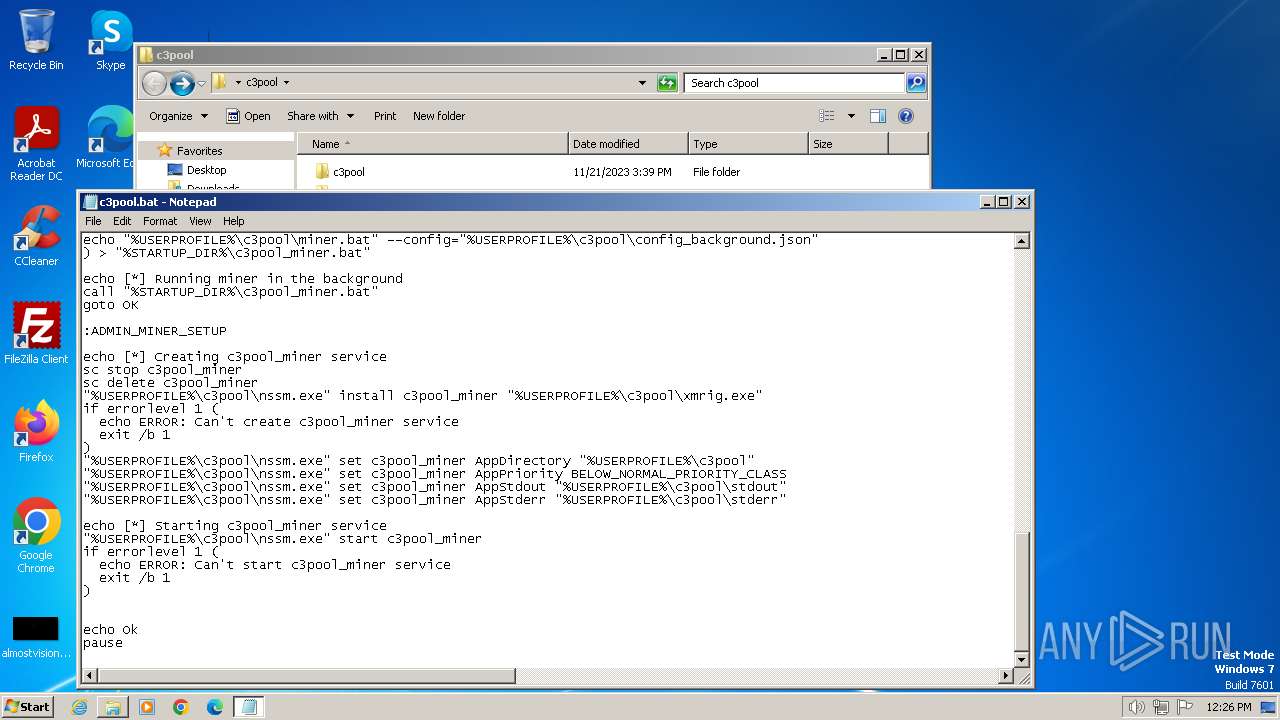
Task: Click the Start button
Action: pos(27,707)
